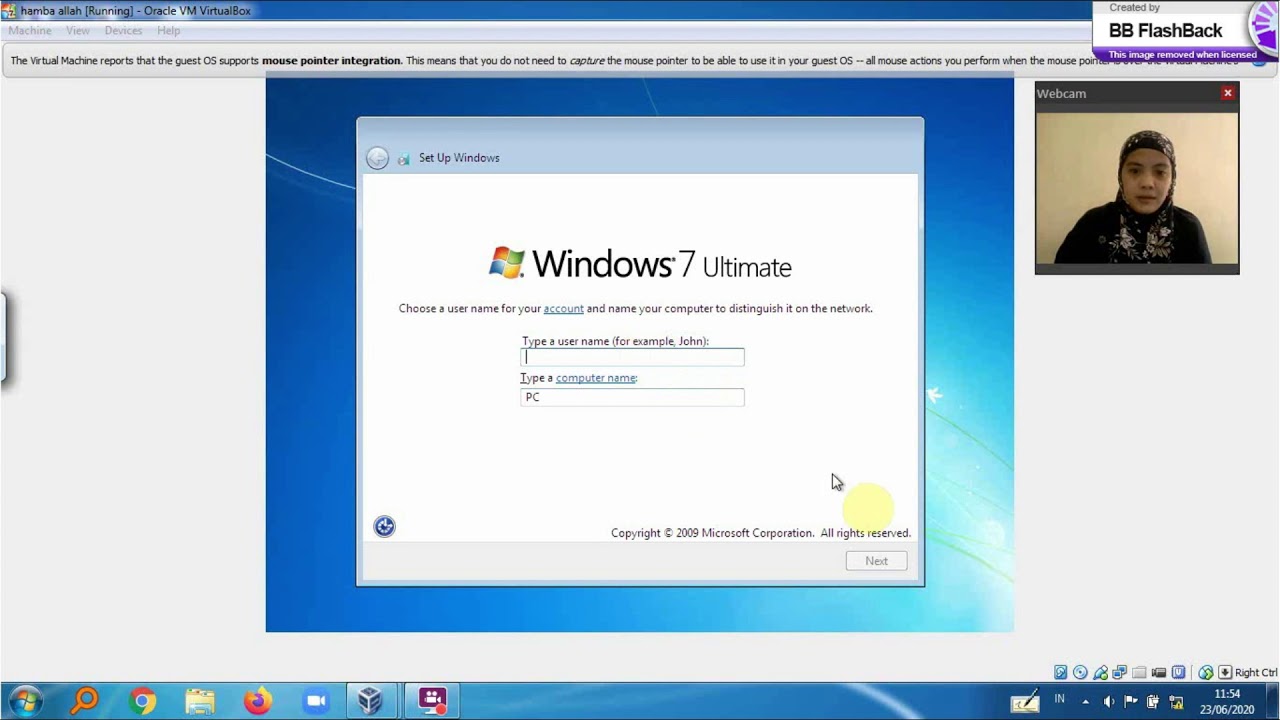Viewport: 1280px width, 720px height.
Task: Close the Webcam panel
Action: tap(1228, 93)
